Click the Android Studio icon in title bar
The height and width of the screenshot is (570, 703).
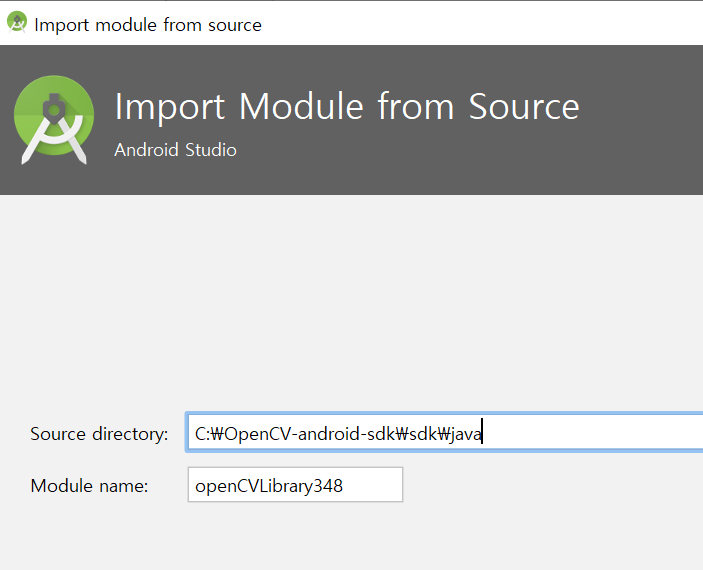click(x=17, y=22)
